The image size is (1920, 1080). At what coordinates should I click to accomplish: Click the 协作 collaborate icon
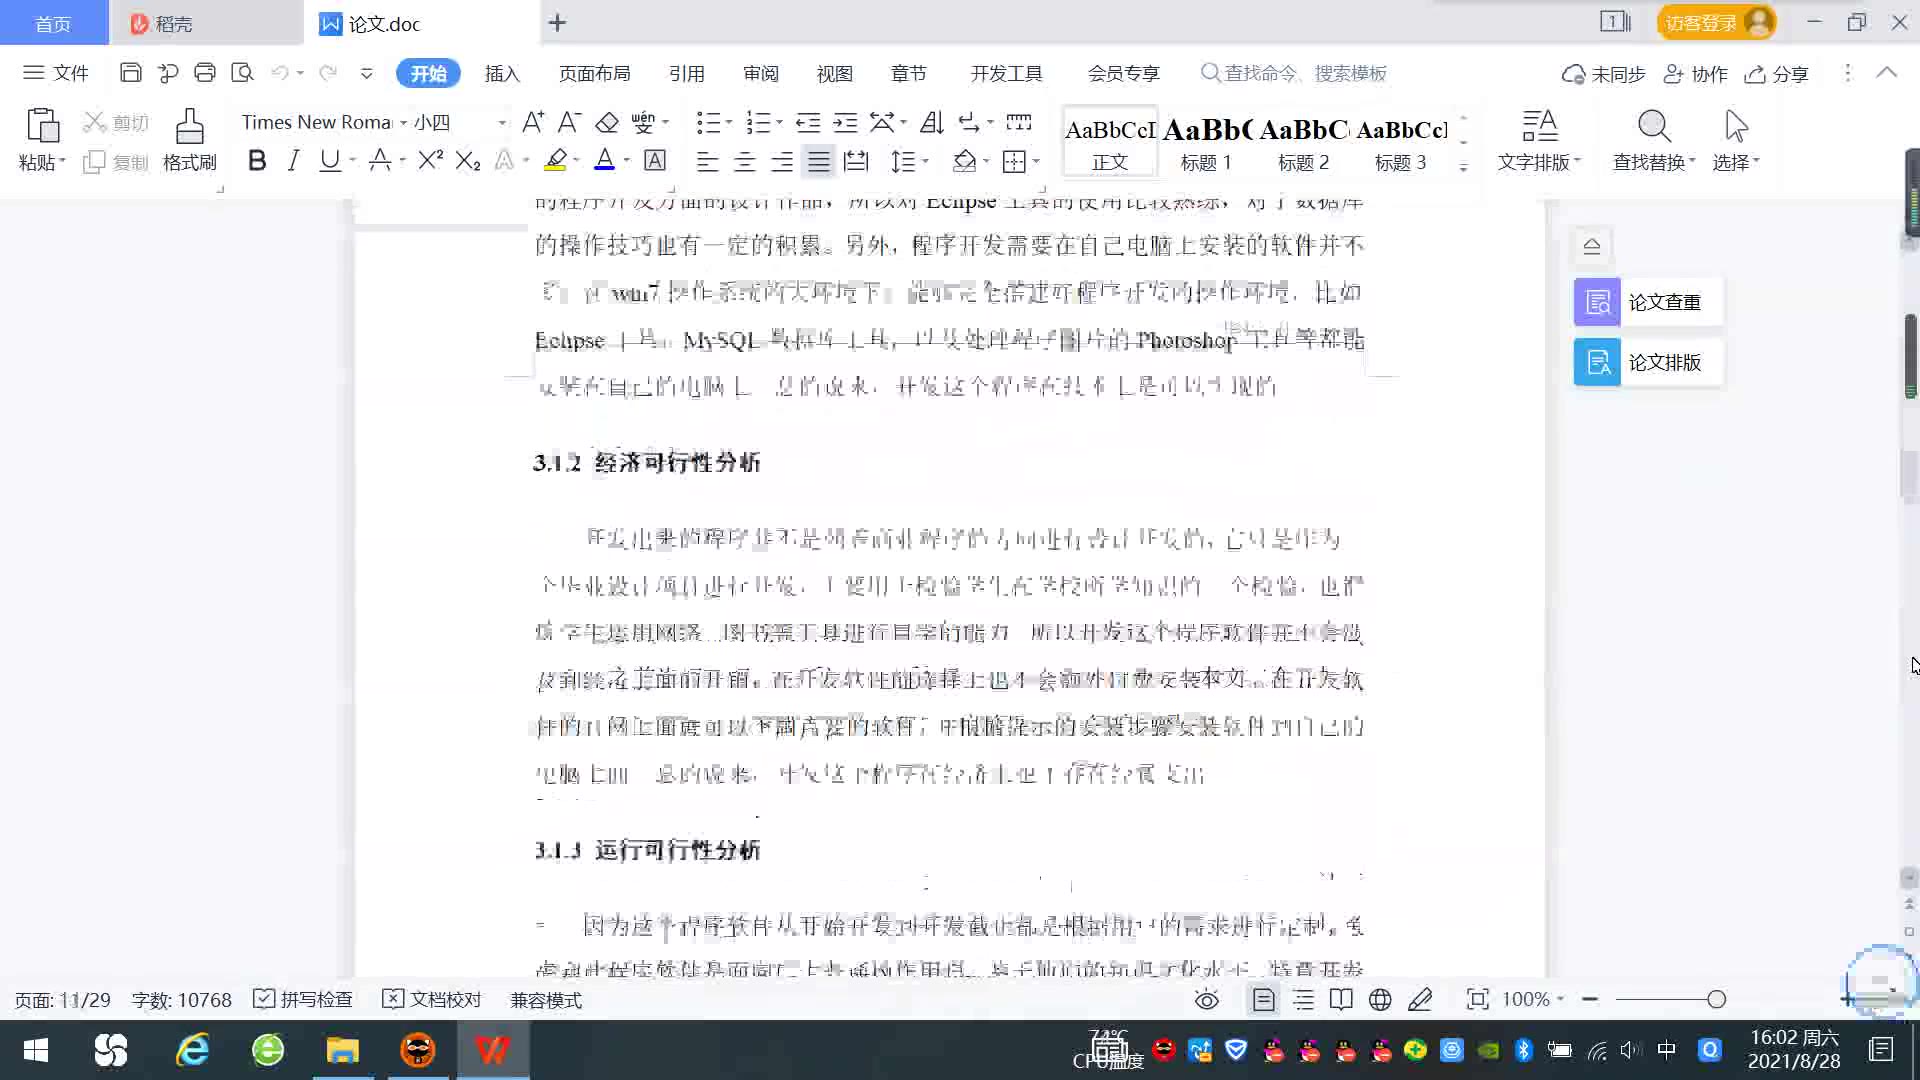click(x=1695, y=74)
